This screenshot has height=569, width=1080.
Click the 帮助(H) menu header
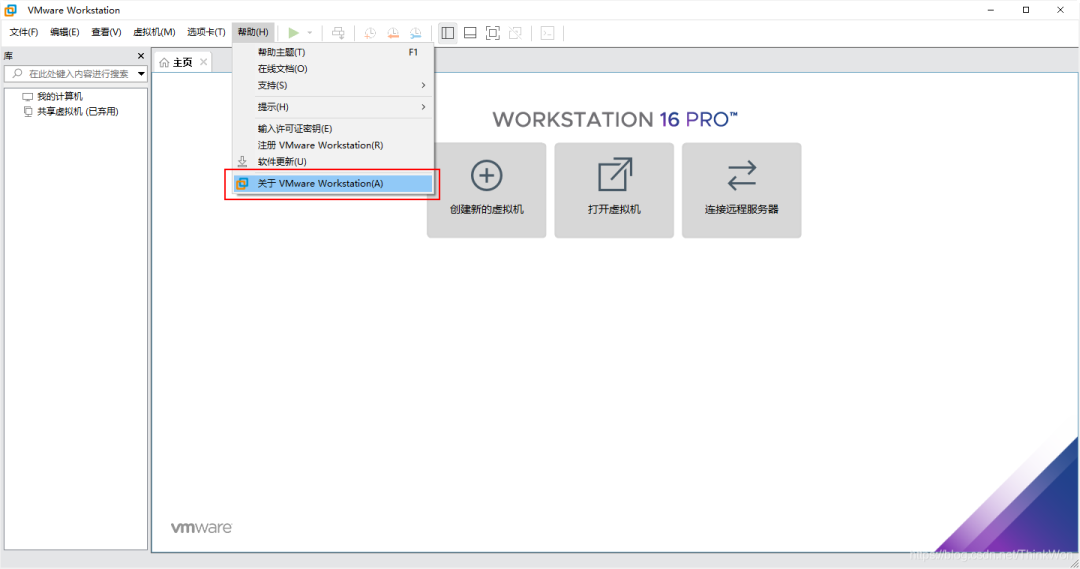click(x=253, y=32)
